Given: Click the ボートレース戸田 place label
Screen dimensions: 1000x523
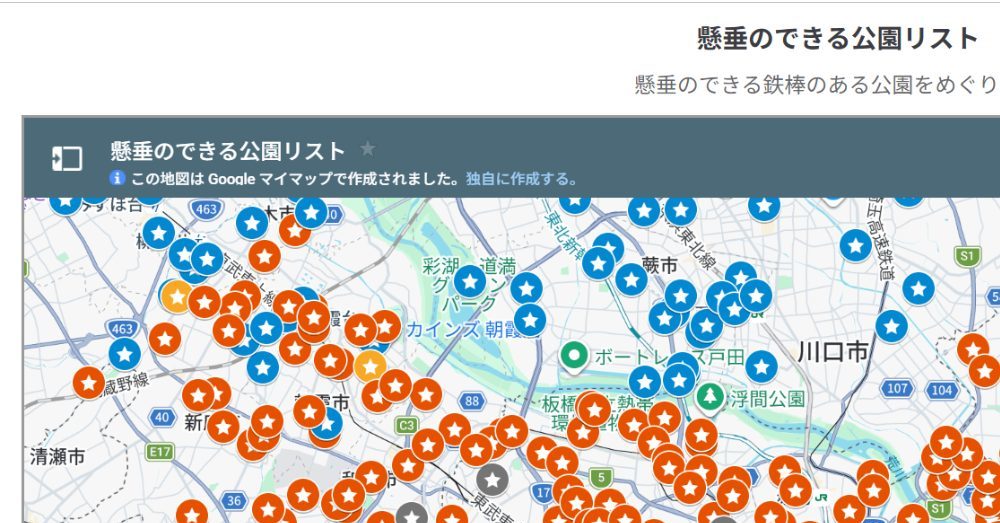Looking at the screenshot, I should click(x=669, y=357).
